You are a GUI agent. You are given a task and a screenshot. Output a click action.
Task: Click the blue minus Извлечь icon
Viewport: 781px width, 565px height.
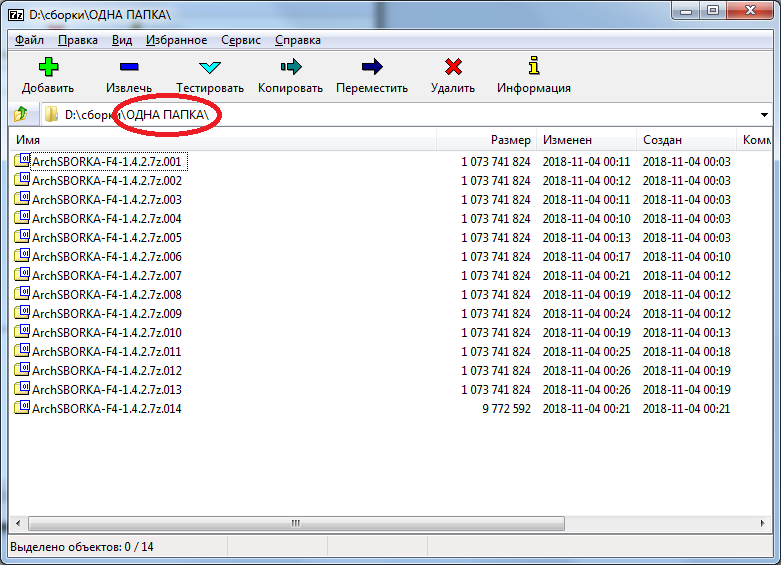point(129,67)
